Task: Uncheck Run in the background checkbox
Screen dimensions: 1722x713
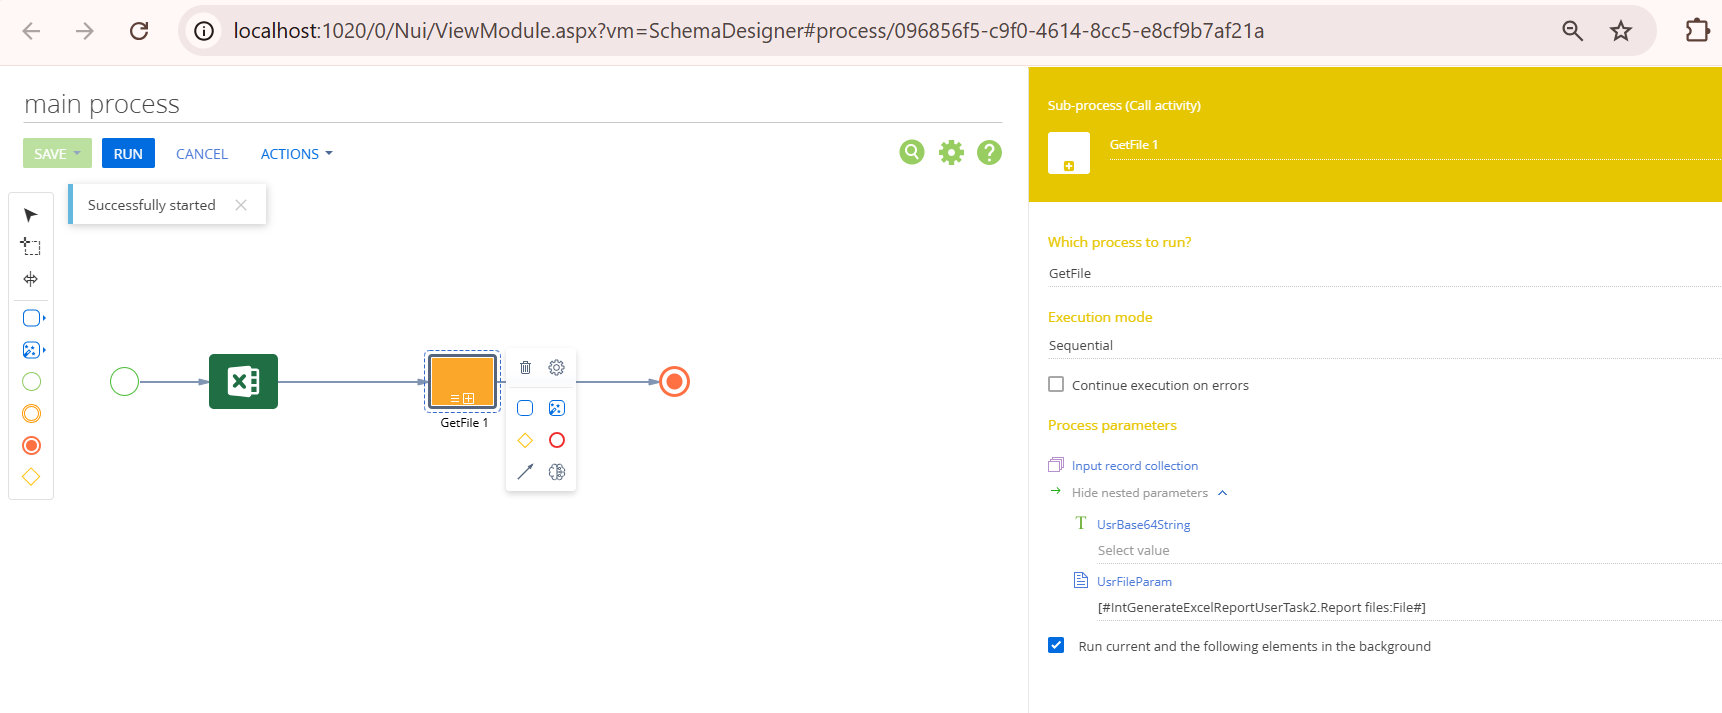Action: click(1056, 645)
